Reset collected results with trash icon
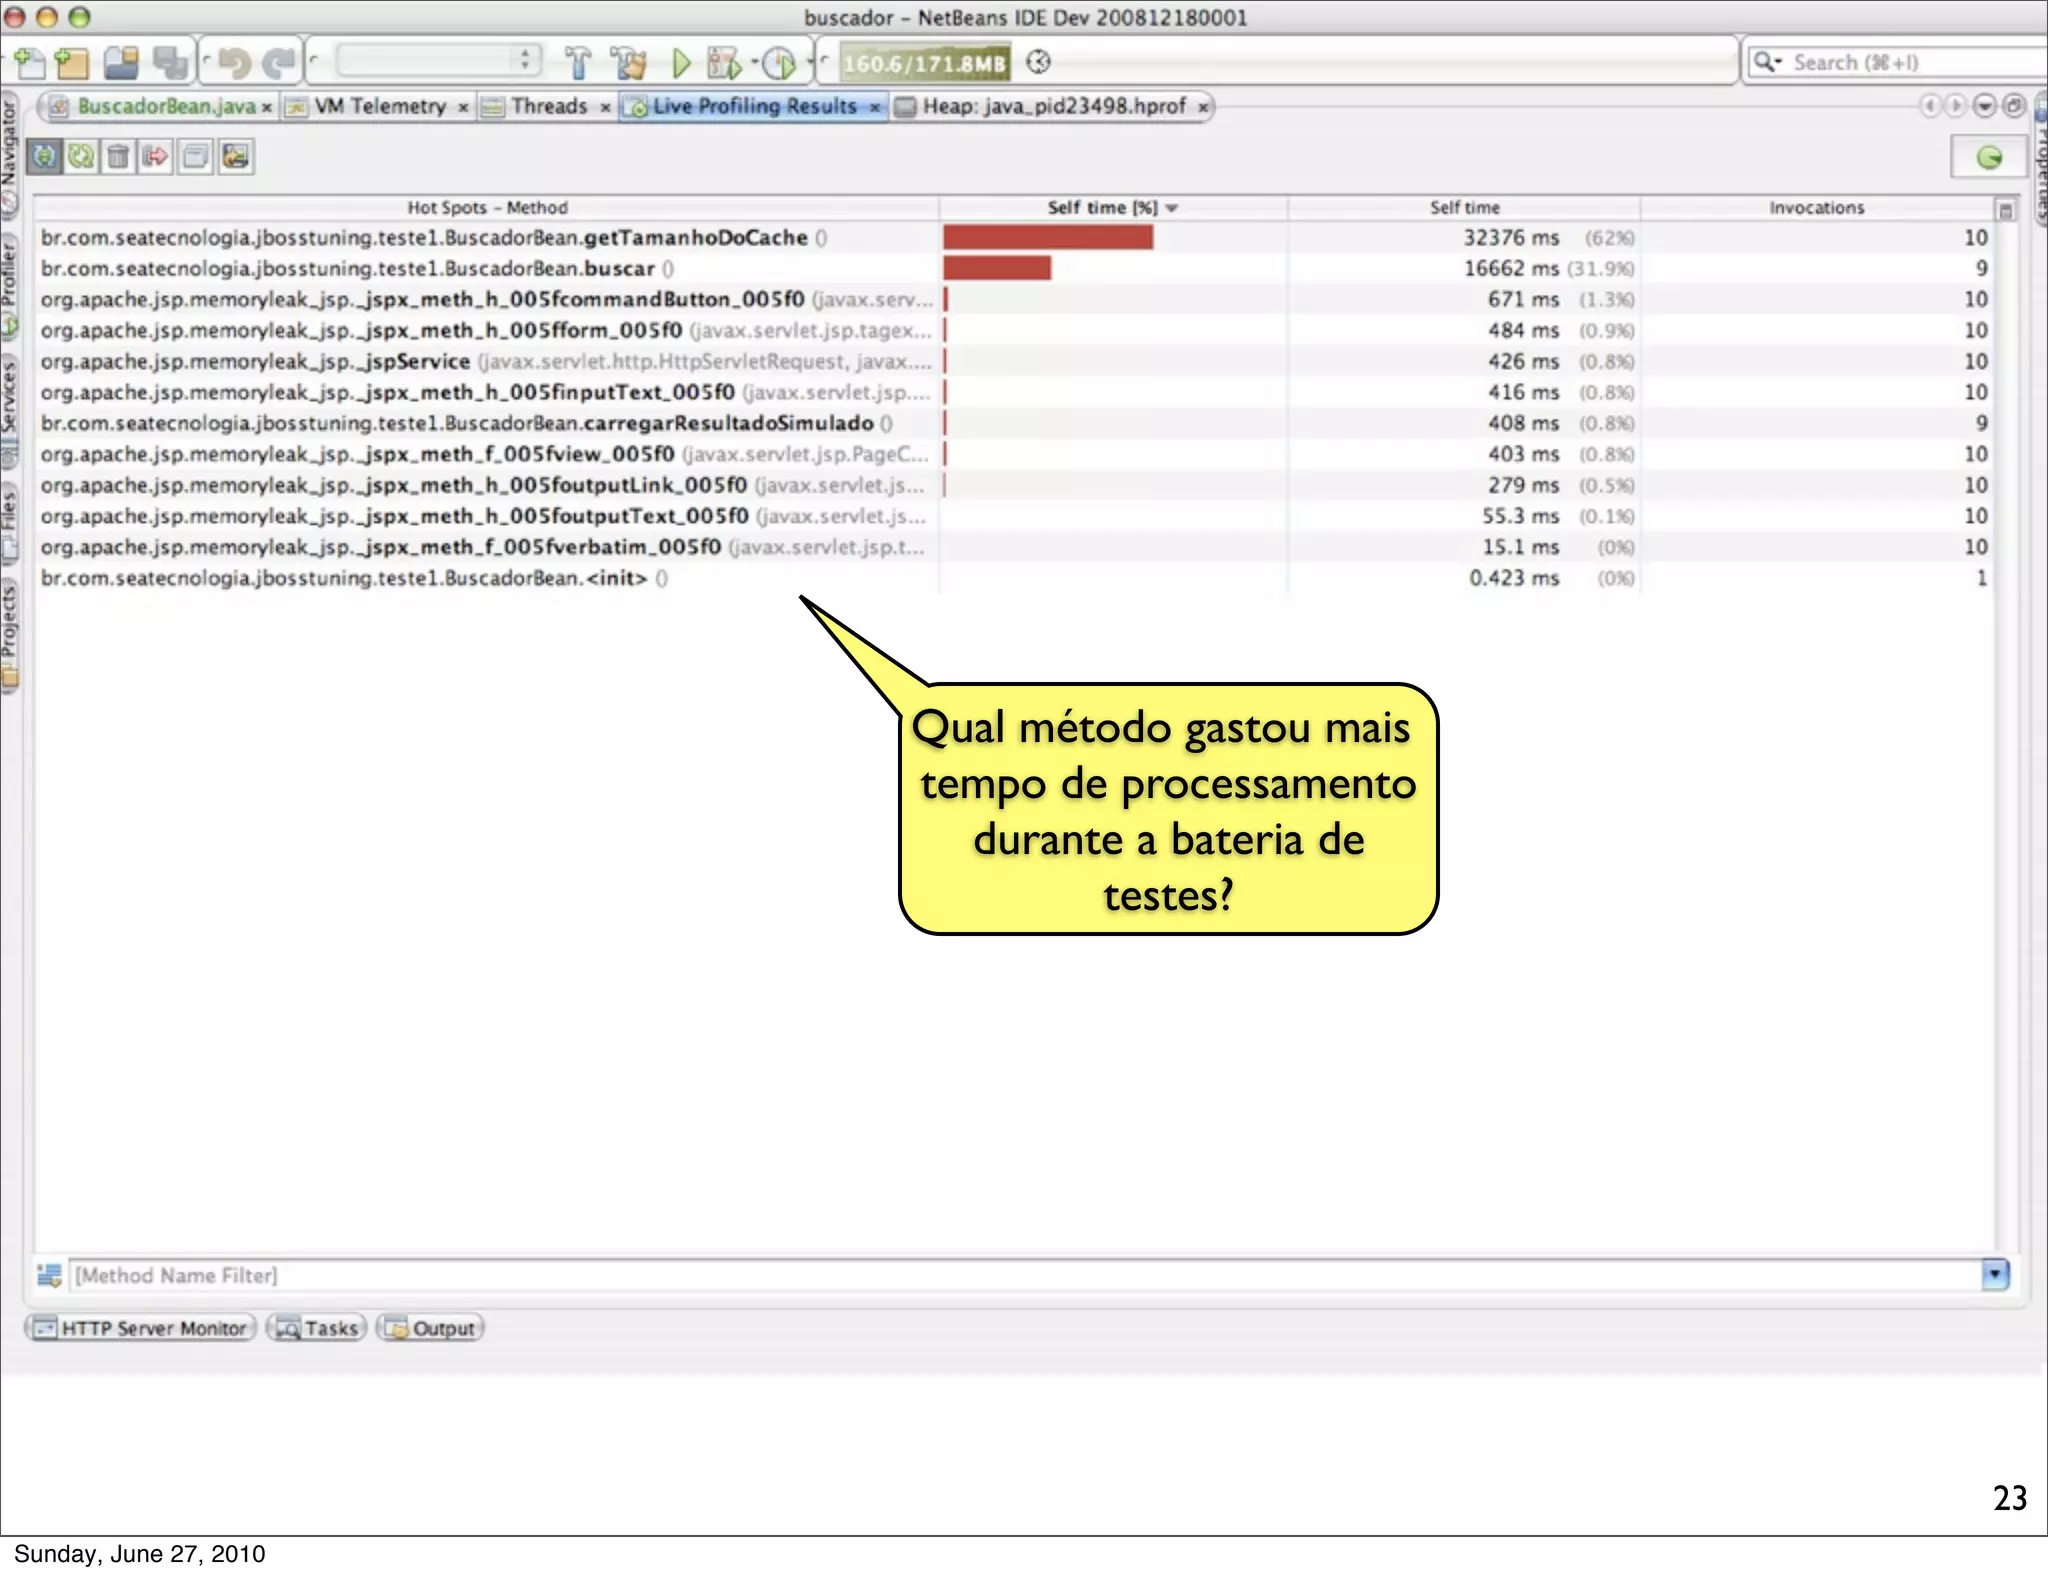Viewport: 2048px width, 1576px height. tap(118, 157)
